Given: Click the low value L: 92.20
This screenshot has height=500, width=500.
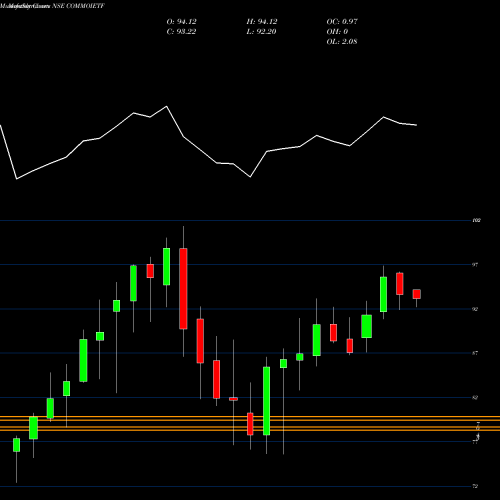Looking at the screenshot, I should [261, 32].
